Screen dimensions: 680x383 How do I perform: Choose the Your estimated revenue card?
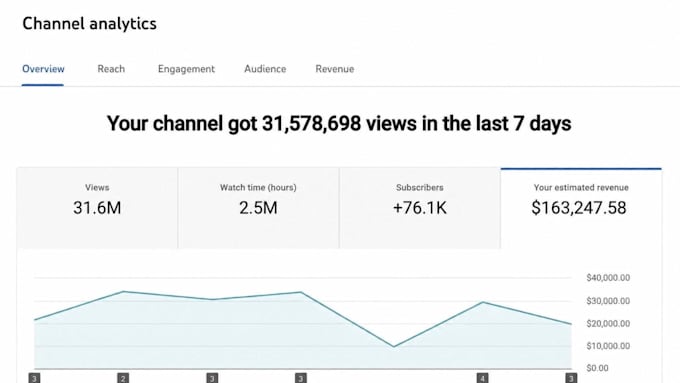click(581, 208)
